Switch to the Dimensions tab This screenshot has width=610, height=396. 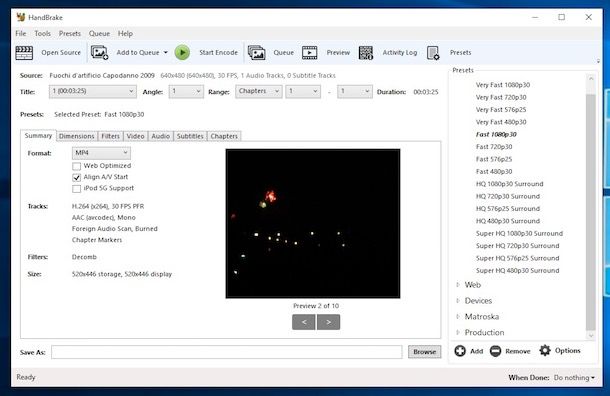tap(77, 136)
